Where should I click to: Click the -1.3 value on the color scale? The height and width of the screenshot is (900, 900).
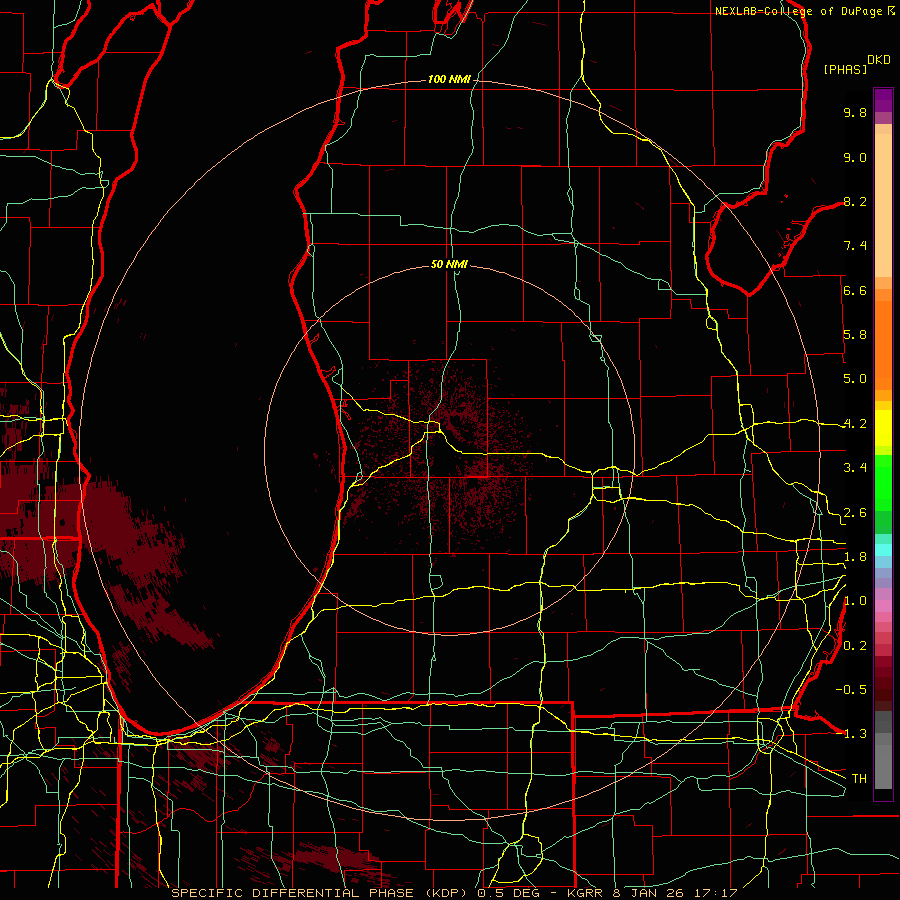[x=851, y=734]
